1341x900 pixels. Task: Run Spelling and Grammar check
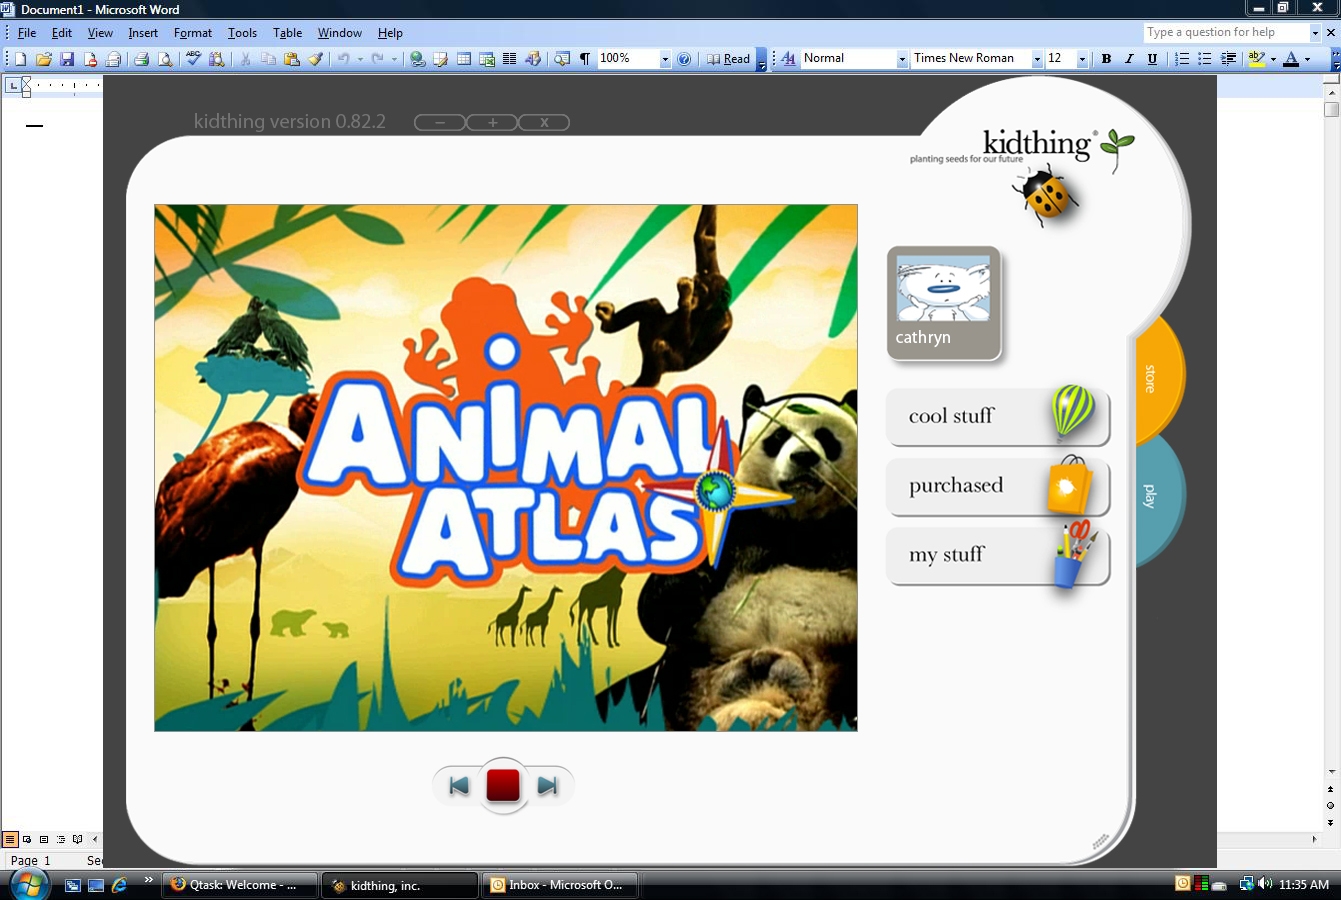[194, 59]
